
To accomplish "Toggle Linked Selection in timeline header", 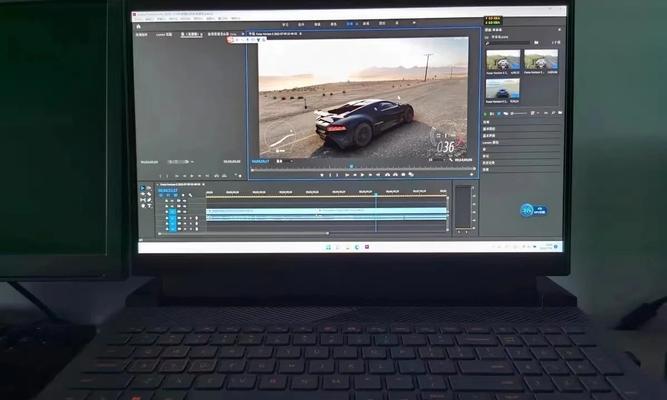I will point(175,195).
